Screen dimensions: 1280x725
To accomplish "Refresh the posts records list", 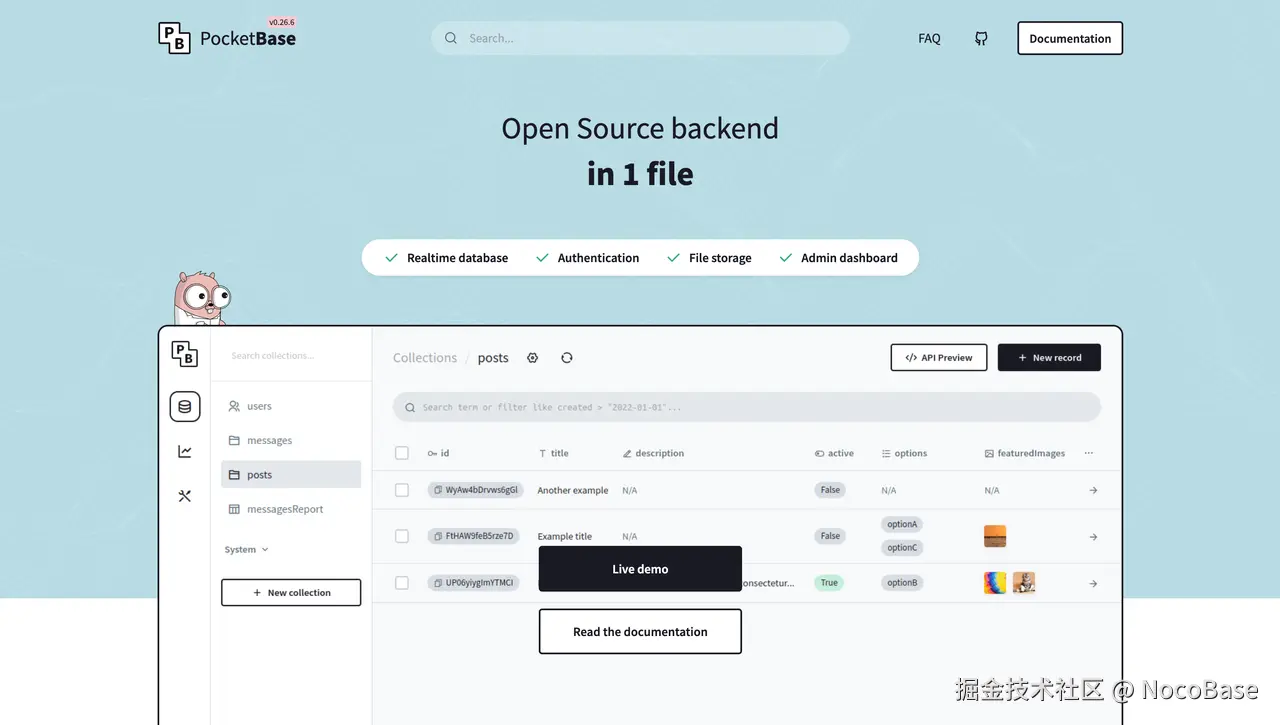I will click(x=567, y=358).
